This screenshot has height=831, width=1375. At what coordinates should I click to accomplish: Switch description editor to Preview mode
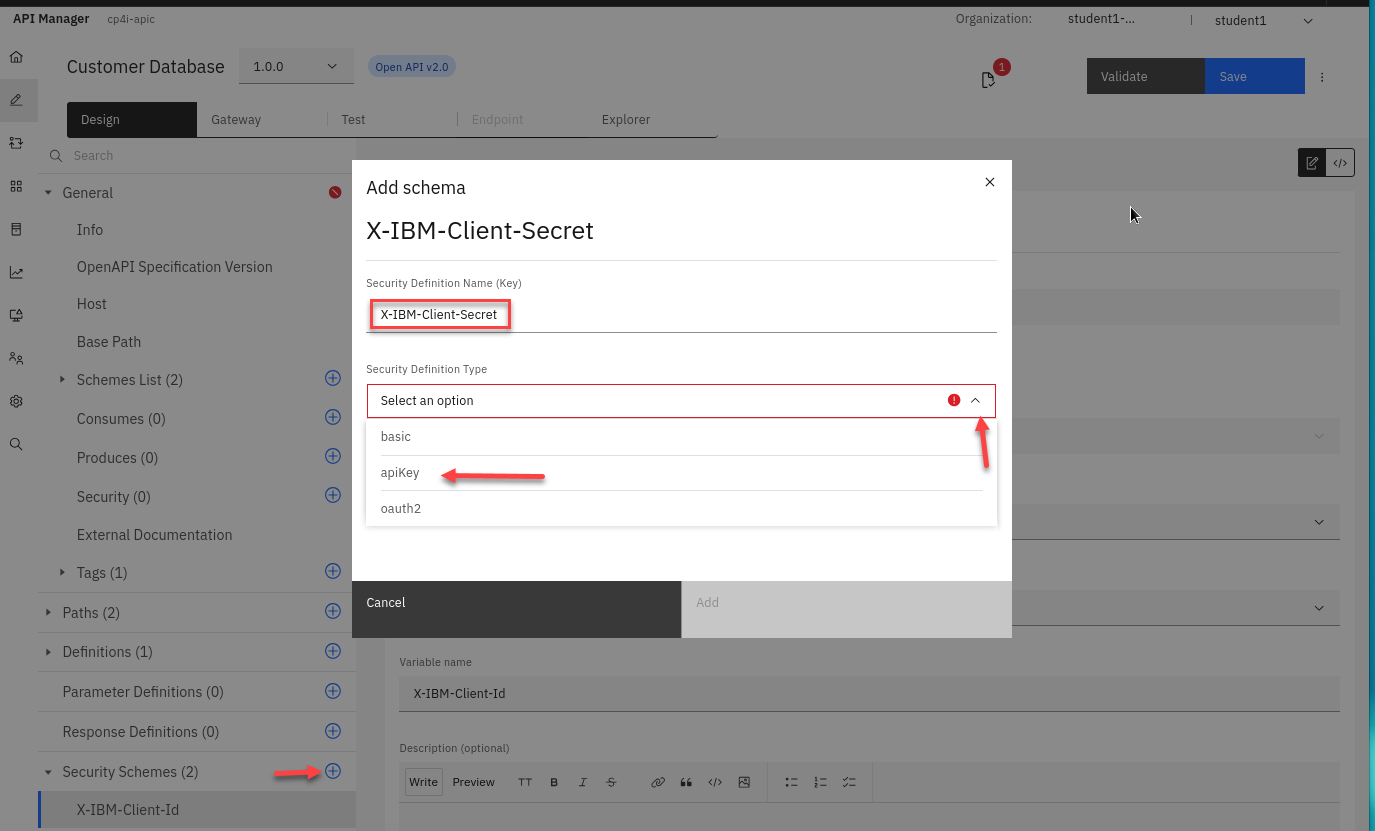click(x=473, y=782)
